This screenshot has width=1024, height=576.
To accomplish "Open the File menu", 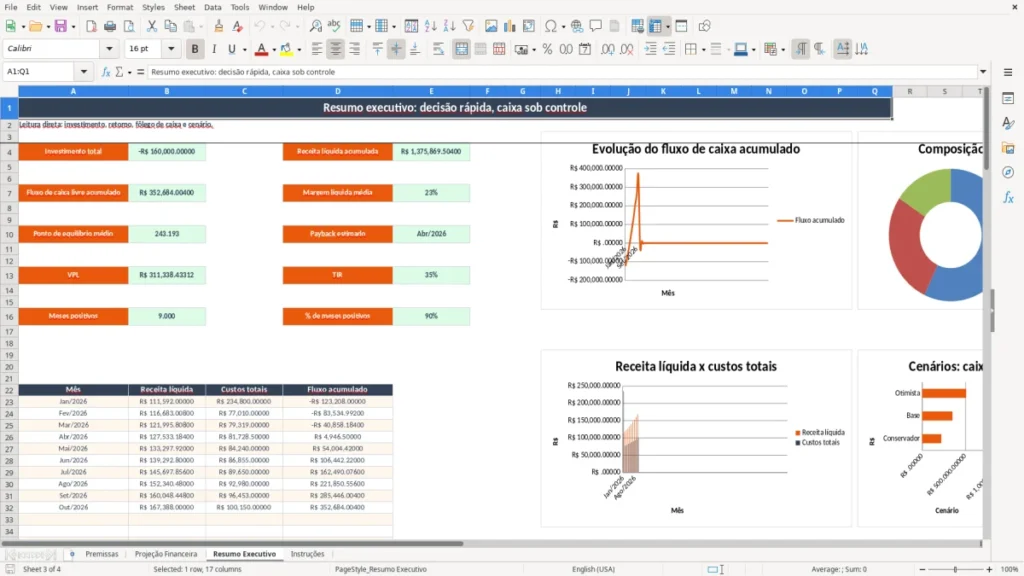I will click(x=11, y=7).
